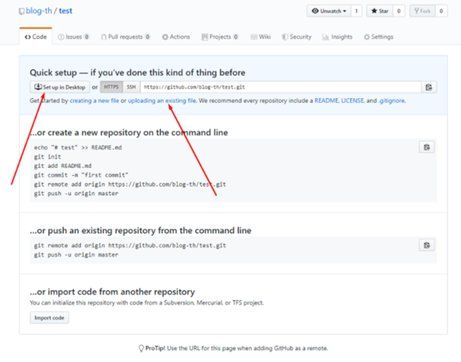
Task: Switch clone protocol to SSH
Action: [131, 87]
